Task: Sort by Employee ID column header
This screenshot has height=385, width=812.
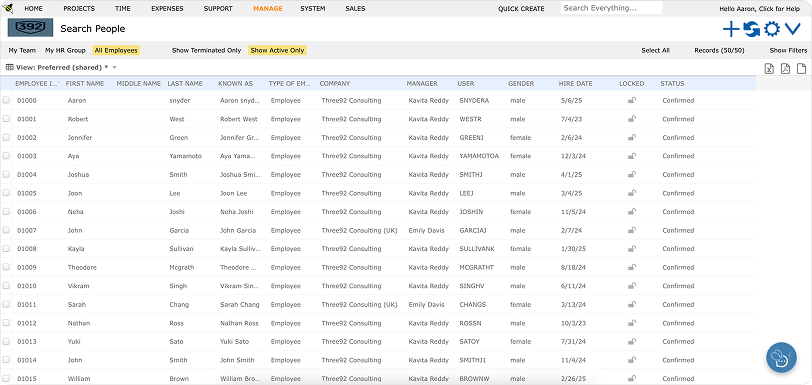Action: (37, 83)
